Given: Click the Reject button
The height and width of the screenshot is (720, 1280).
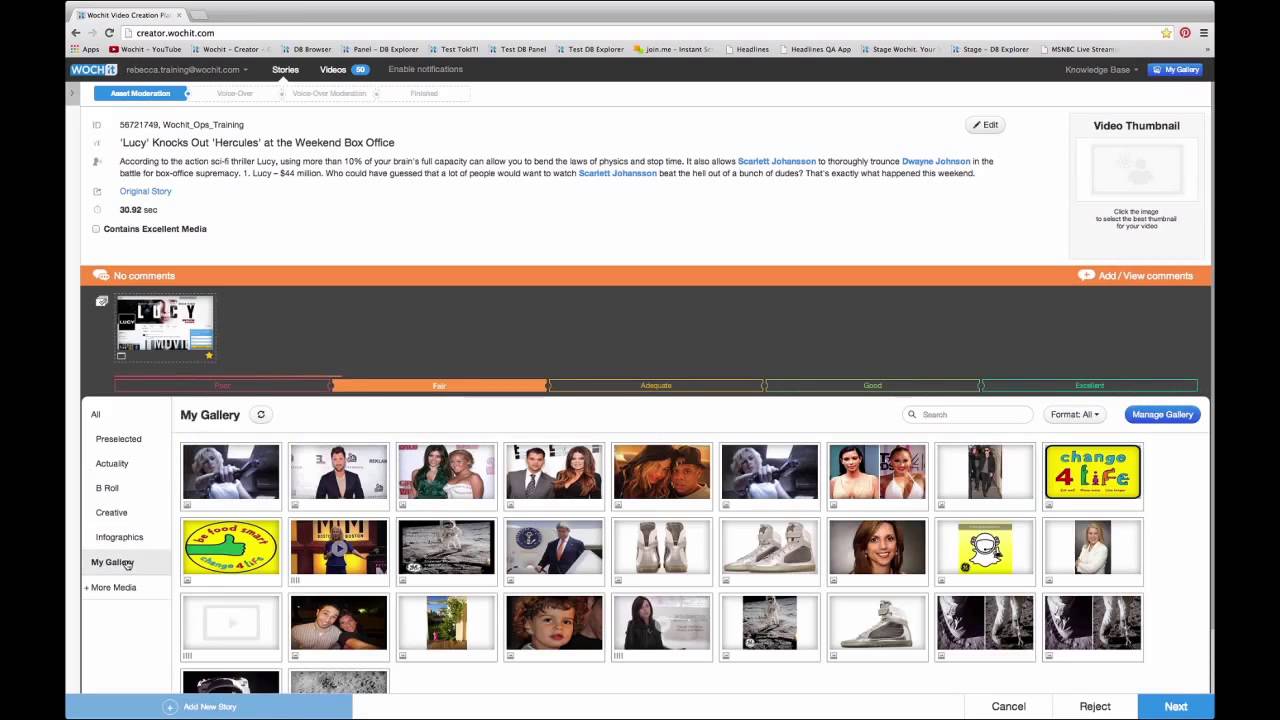Looking at the screenshot, I should tap(1095, 706).
